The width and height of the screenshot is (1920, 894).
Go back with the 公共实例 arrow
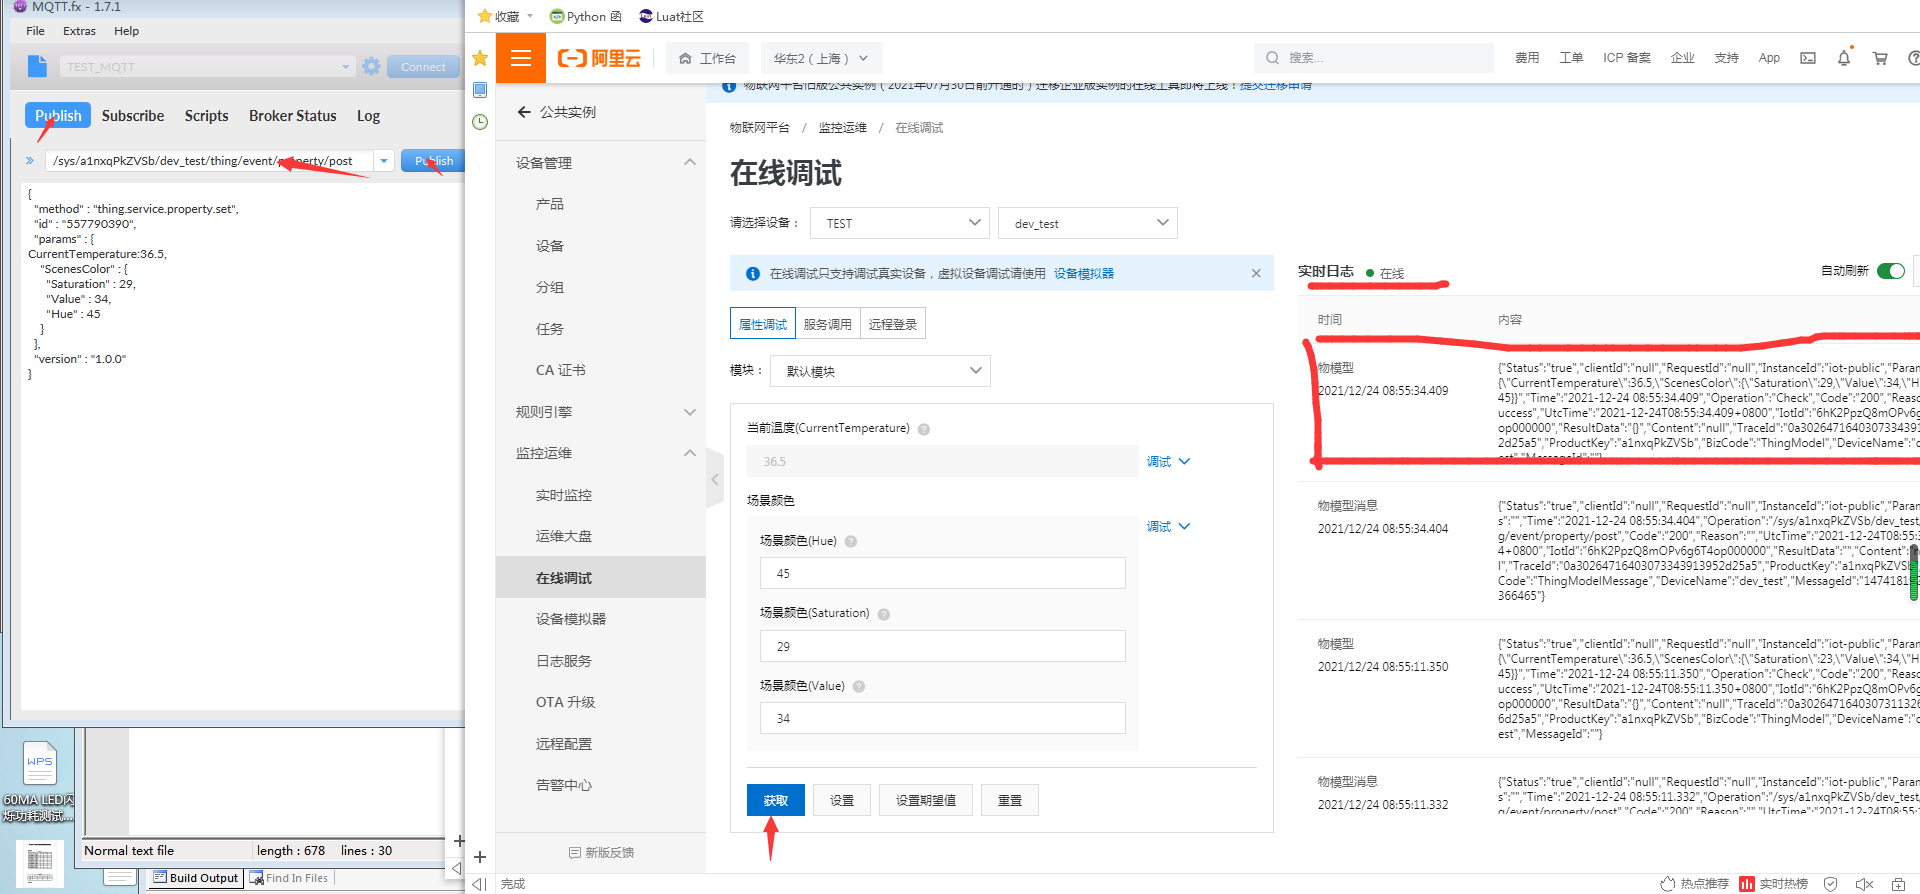pos(524,112)
